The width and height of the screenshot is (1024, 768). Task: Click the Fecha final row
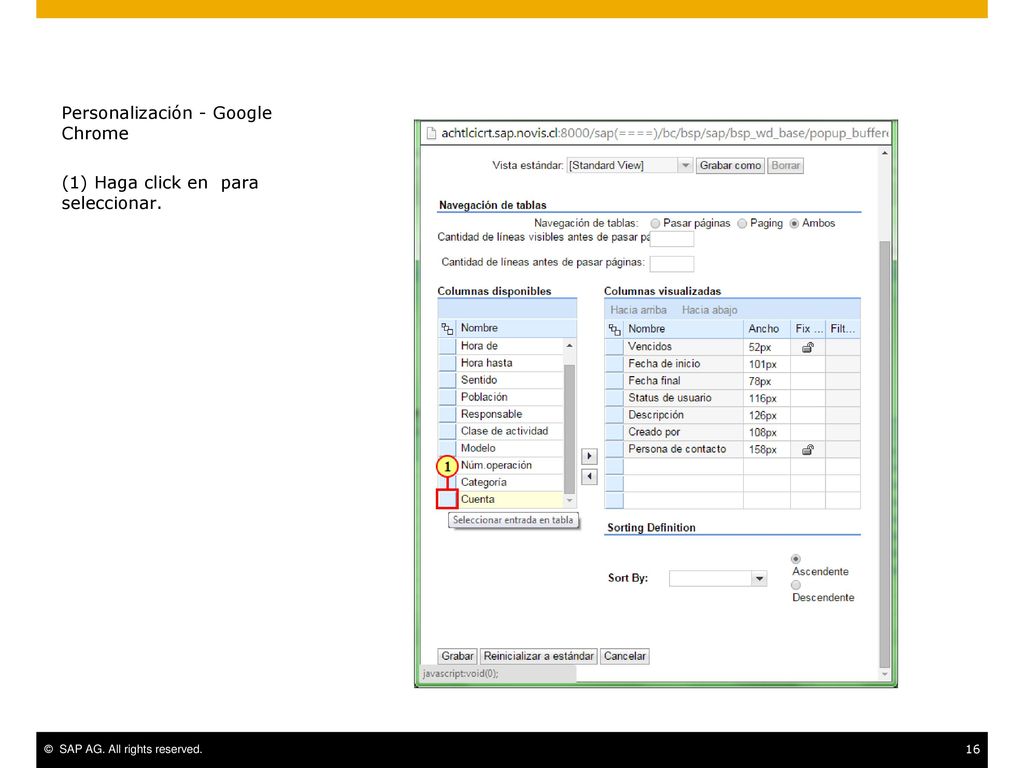[733, 381]
